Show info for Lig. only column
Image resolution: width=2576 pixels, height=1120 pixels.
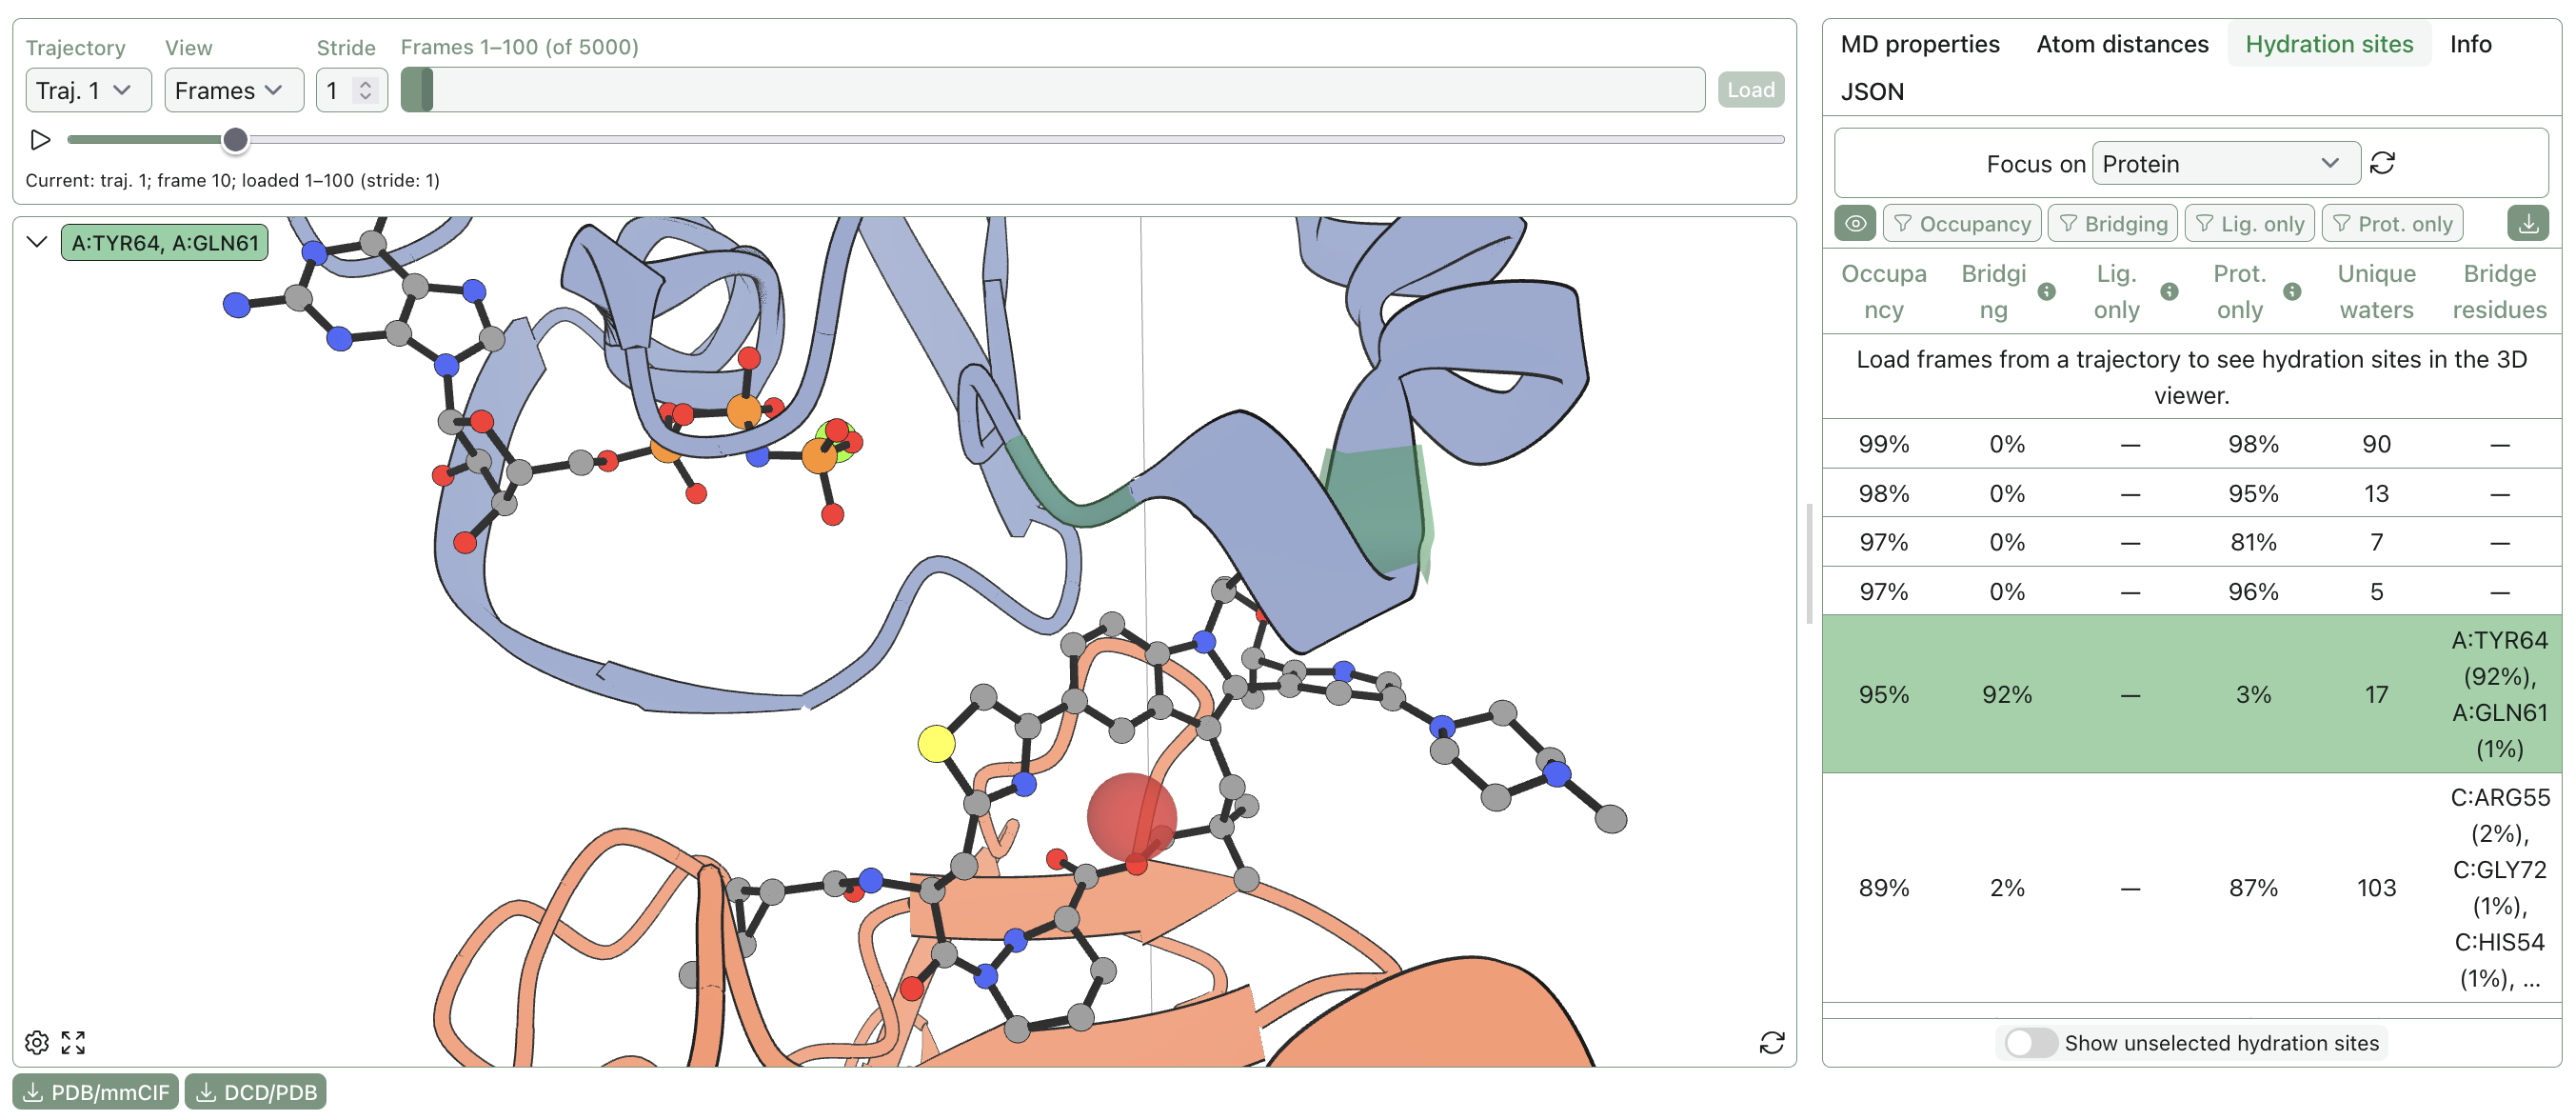click(2169, 291)
